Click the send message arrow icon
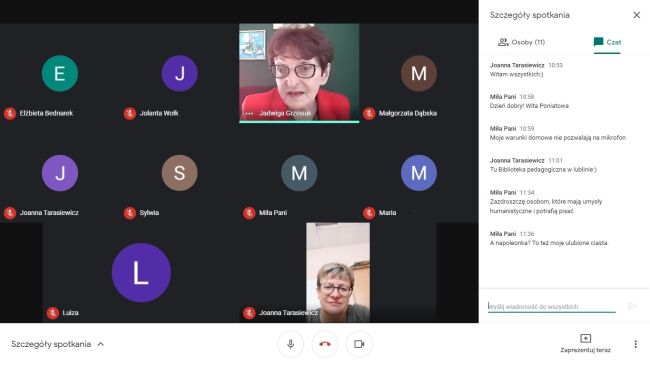The width and height of the screenshot is (650, 365). tap(632, 307)
